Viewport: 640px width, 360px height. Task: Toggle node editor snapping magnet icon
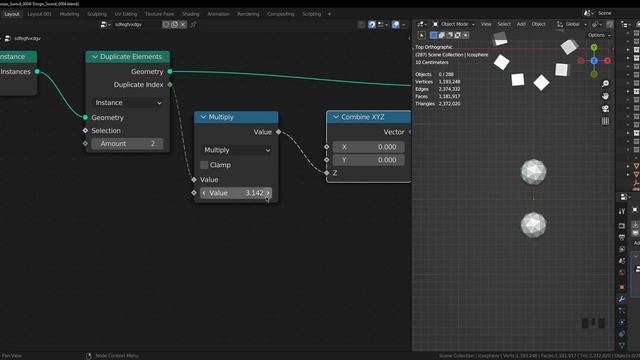(371, 24)
